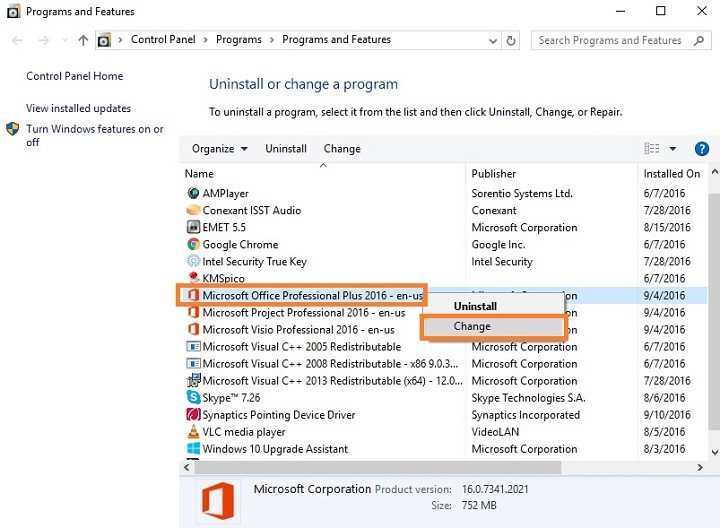Screen dimensions: 720x528
Task: Sort by the Installed On column header
Action: coord(671,174)
